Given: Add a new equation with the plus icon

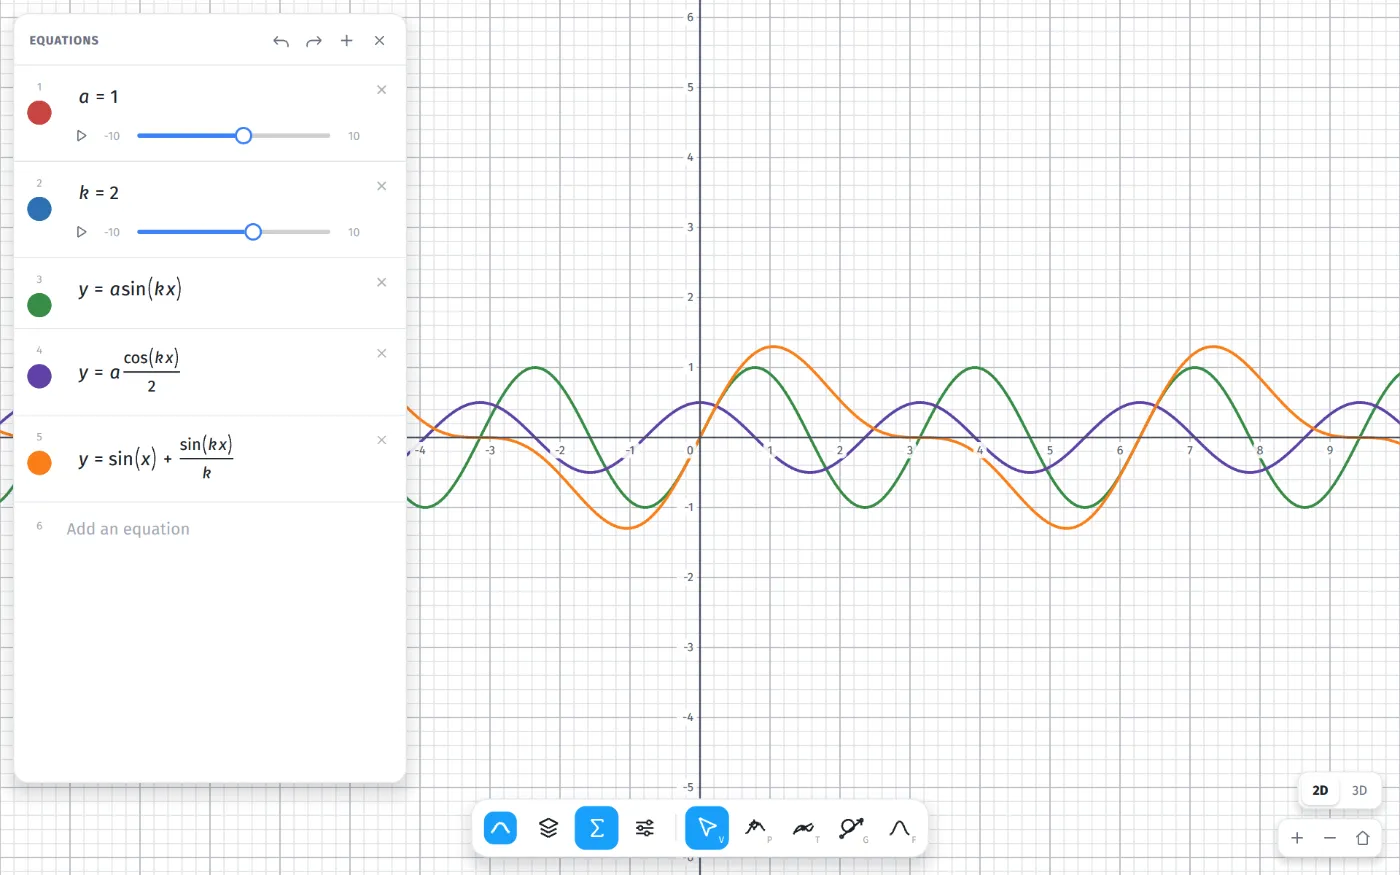Looking at the screenshot, I should (347, 41).
